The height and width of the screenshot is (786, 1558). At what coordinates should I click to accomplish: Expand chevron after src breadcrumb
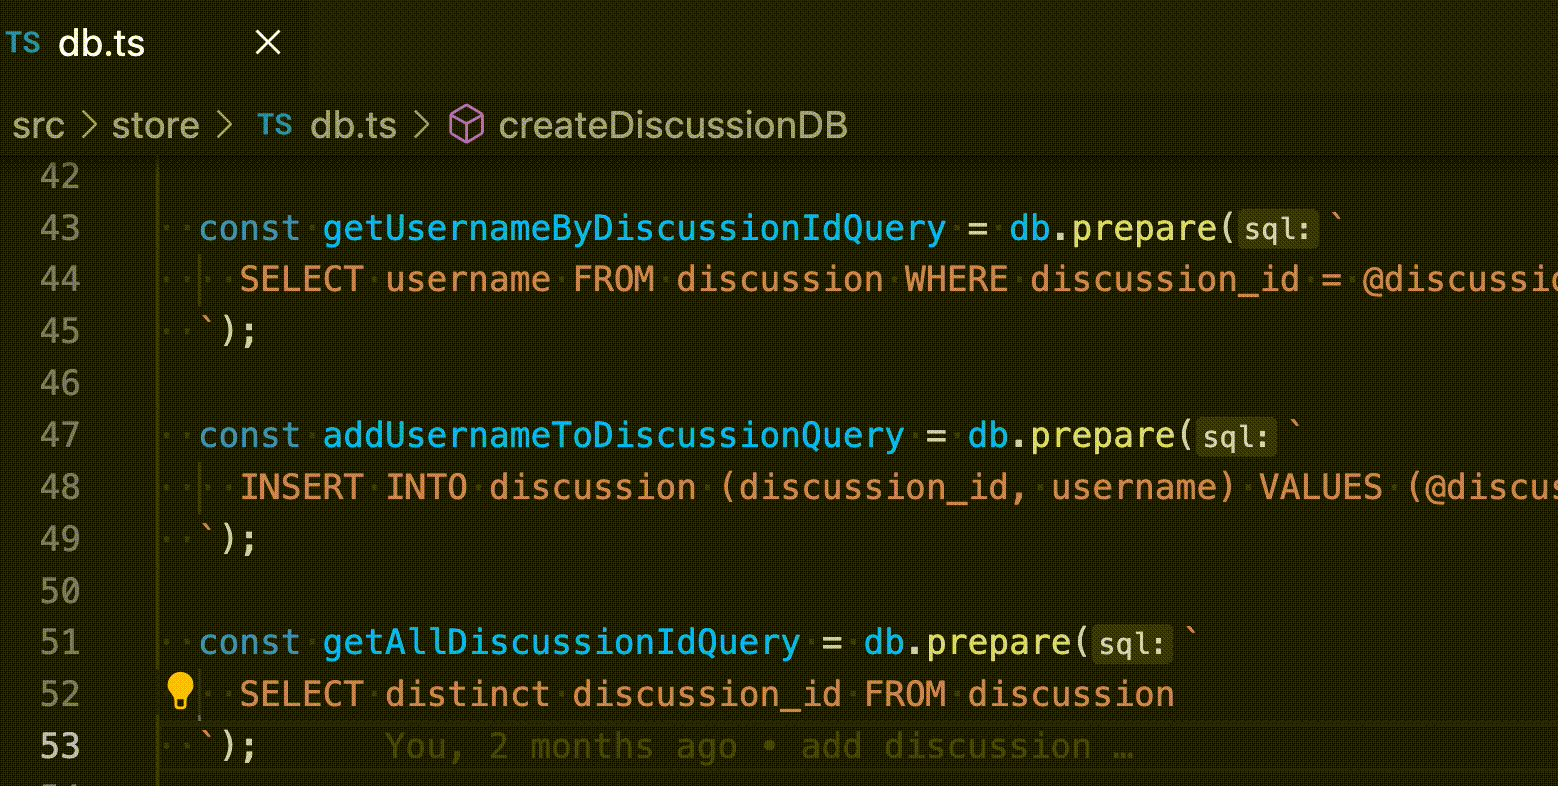(x=89, y=125)
